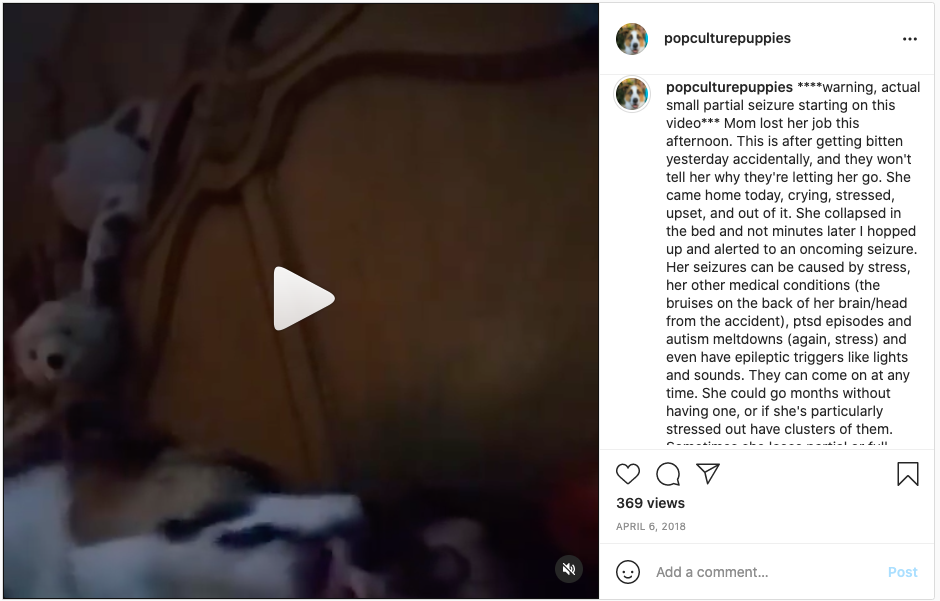This screenshot has width=940, height=601.
Task: Click the header dog profile picture
Action: (x=632, y=39)
